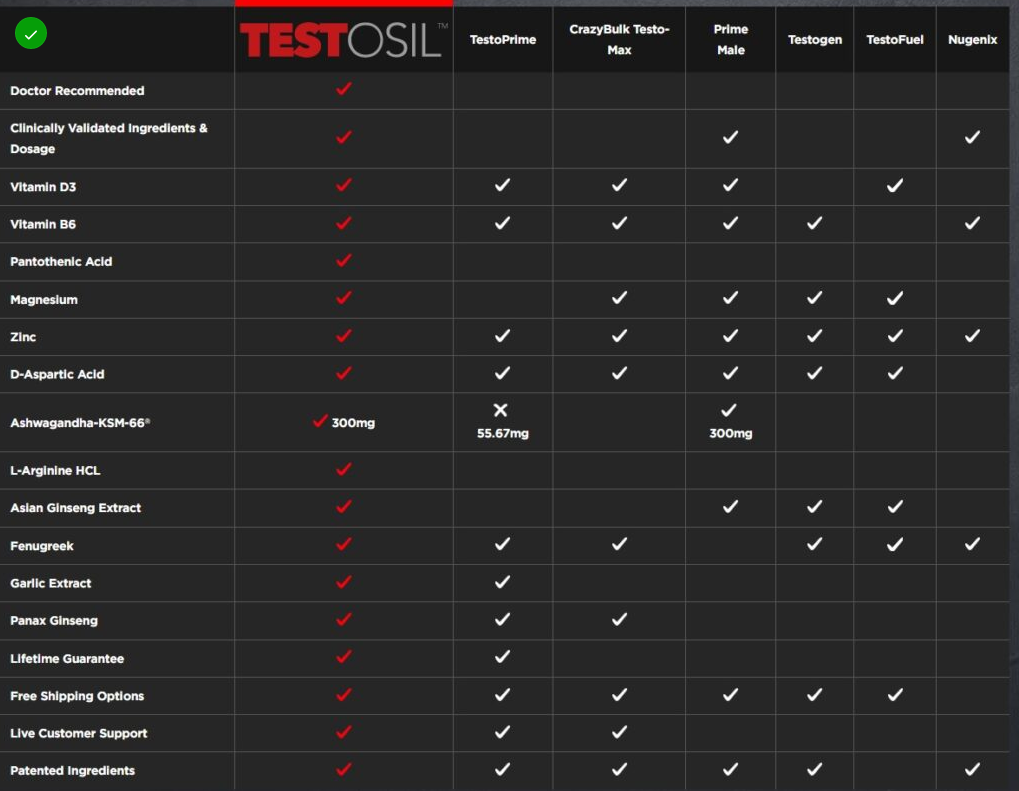Image resolution: width=1019 pixels, height=791 pixels.
Task: Click the Free Shipping Options row label
Action: (77, 696)
